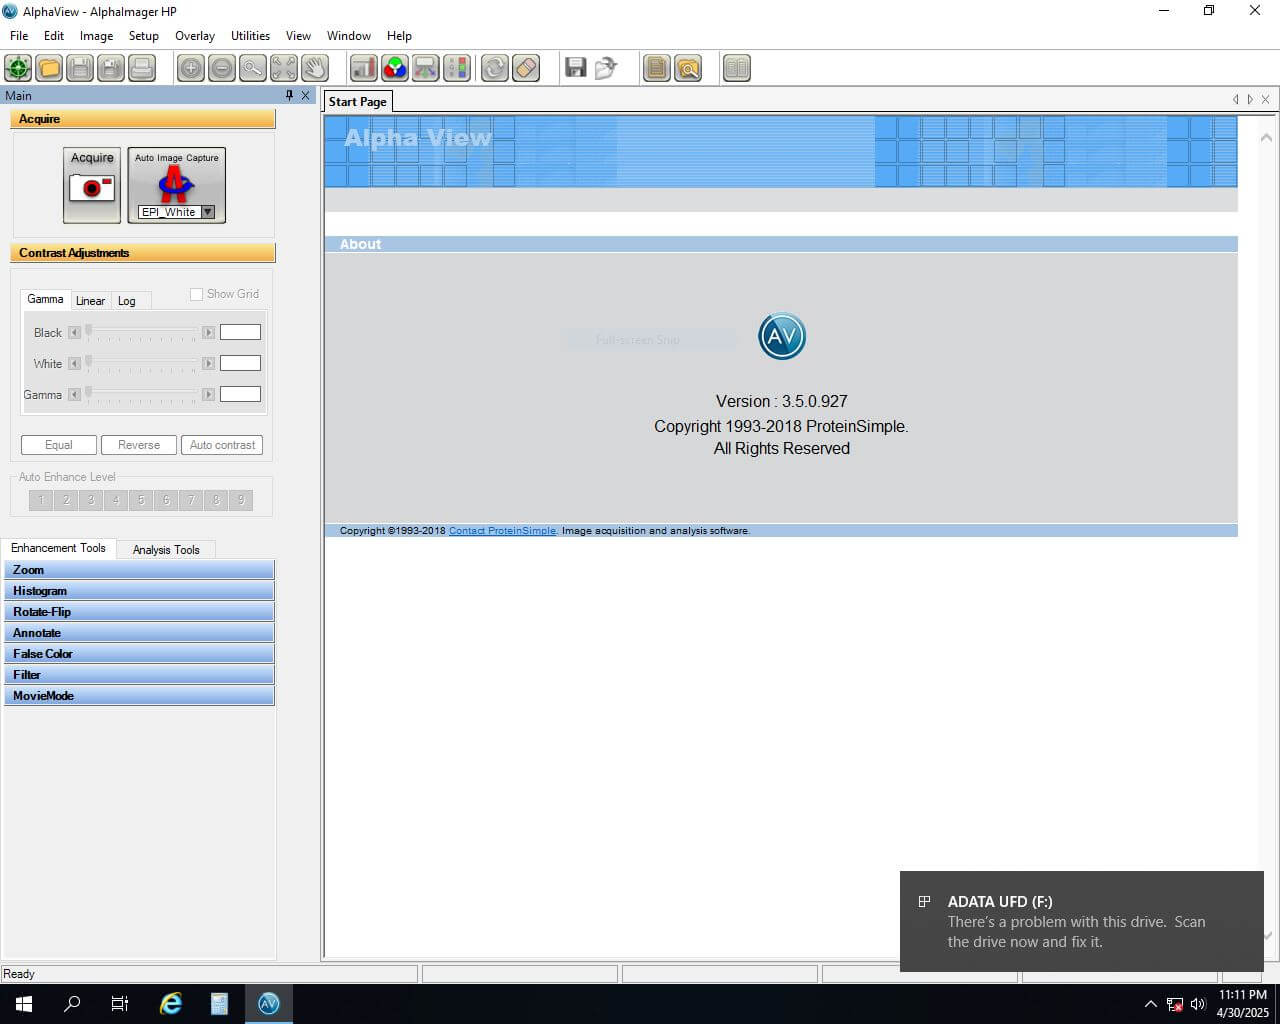Click the open folder toolbar icon
Screen dimensions: 1280x1024
[x=49, y=68]
